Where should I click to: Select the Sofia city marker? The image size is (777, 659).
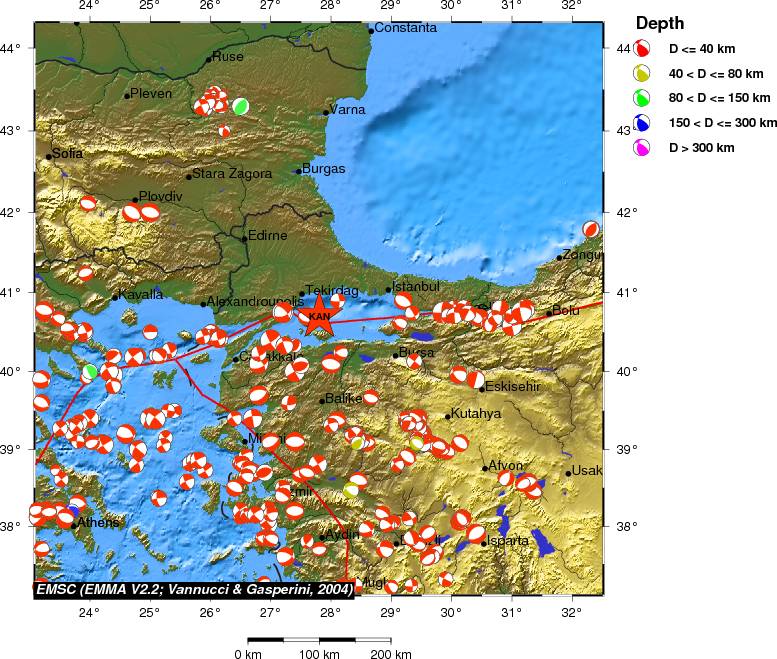[x=49, y=156]
